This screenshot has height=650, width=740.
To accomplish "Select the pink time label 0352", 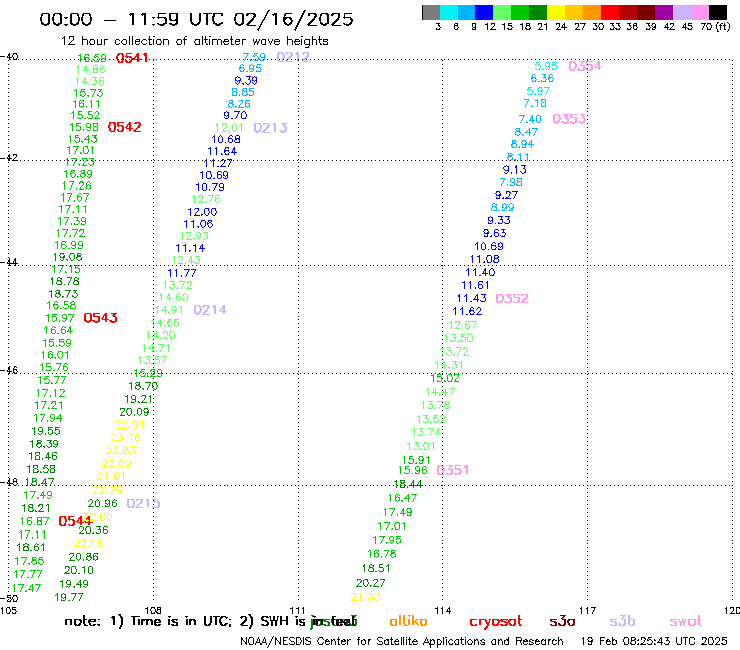I will click(x=513, y=298).
